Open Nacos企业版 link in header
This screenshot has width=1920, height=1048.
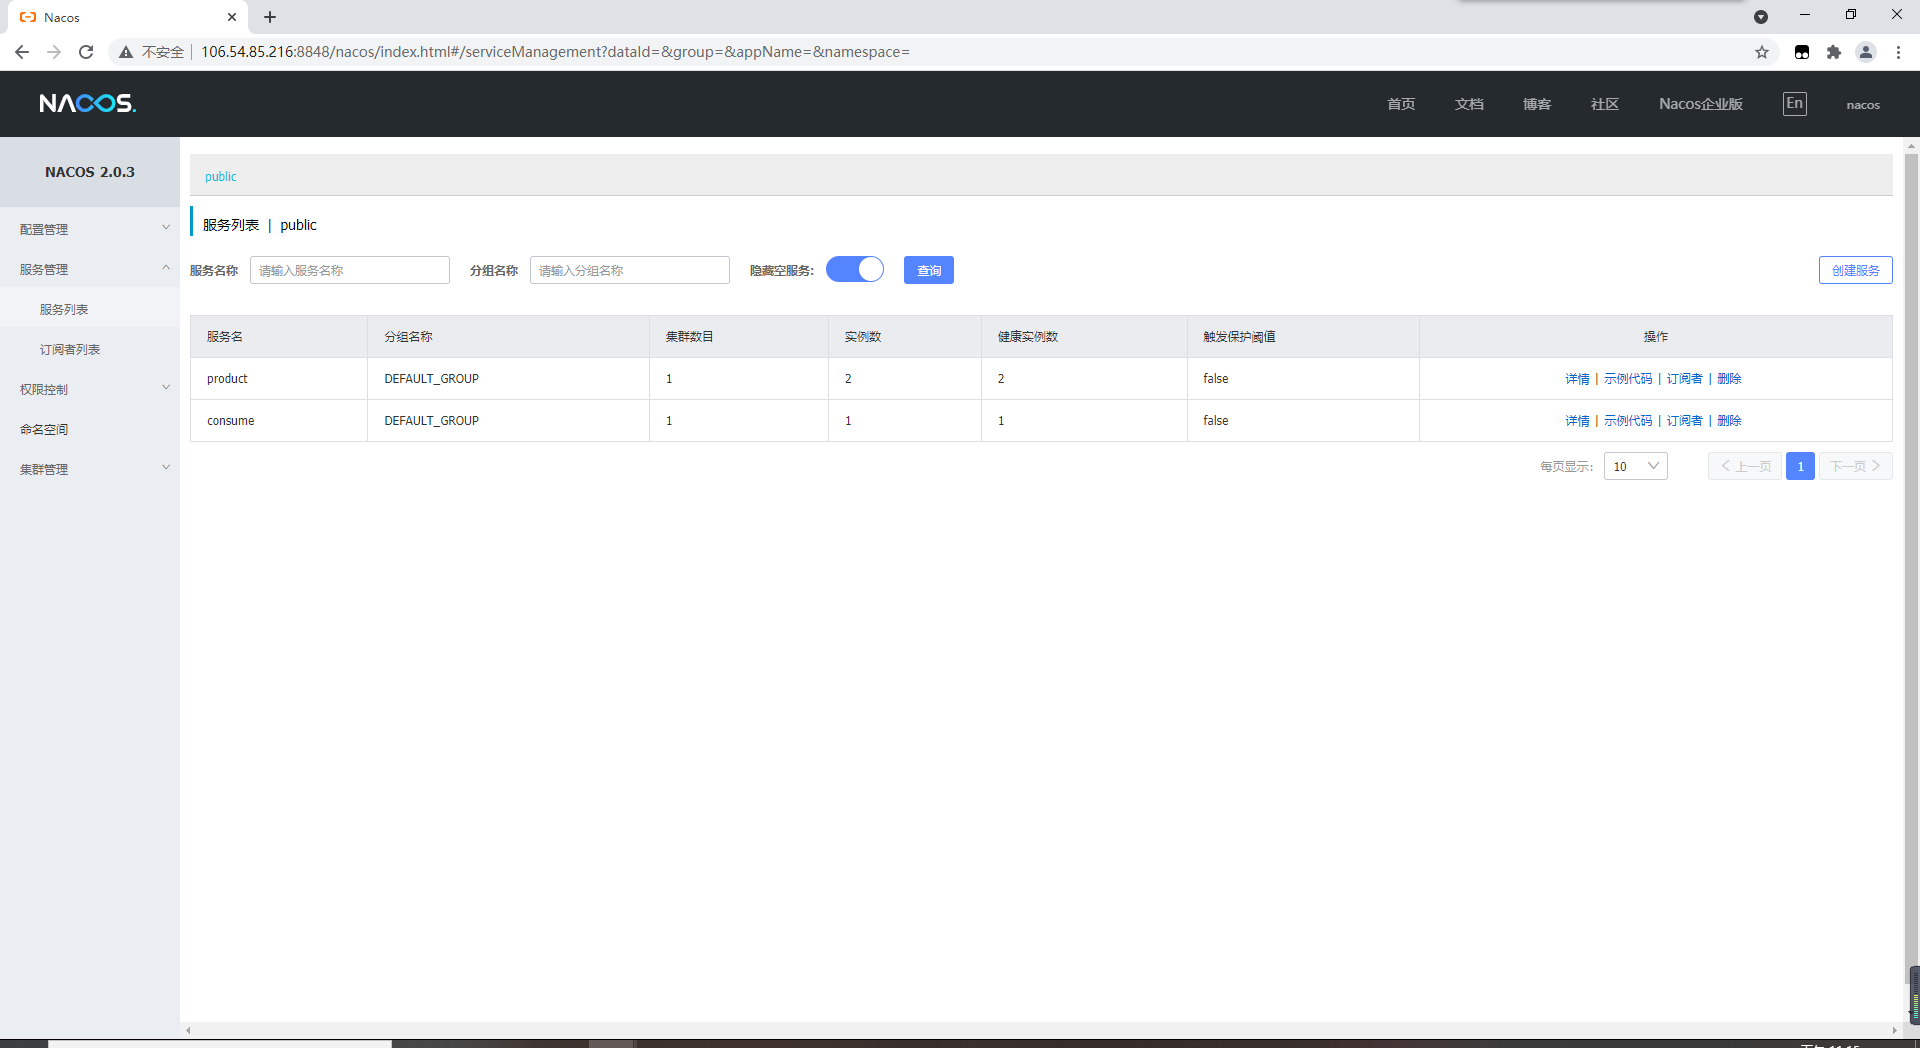click(1701, 104)
